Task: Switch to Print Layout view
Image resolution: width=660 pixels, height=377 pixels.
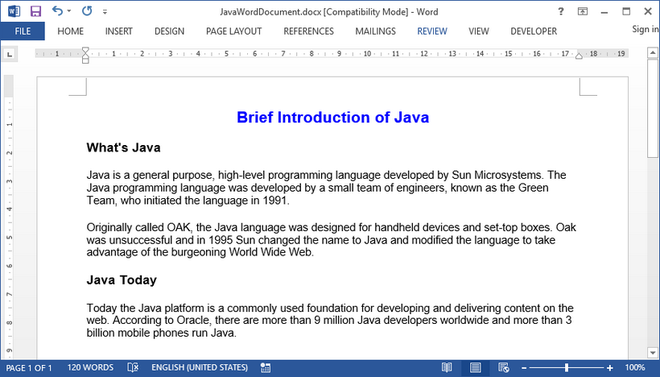Action: (475, 367)
